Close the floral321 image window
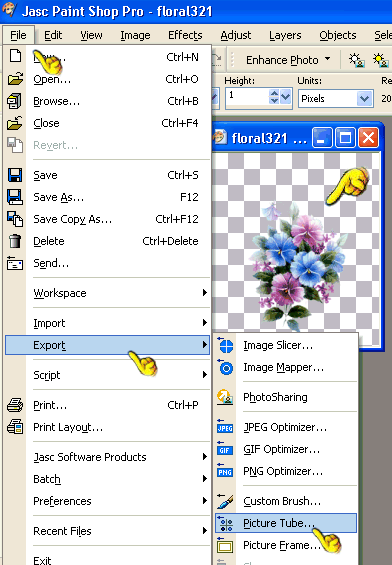The height and width of the screenshot is (565, 392). point(368,138)
